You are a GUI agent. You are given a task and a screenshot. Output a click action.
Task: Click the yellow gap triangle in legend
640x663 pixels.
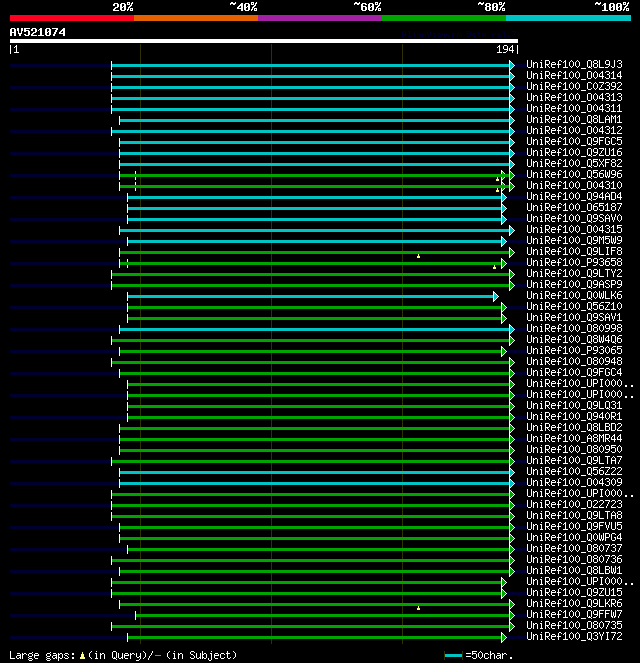tap(82, 656)
